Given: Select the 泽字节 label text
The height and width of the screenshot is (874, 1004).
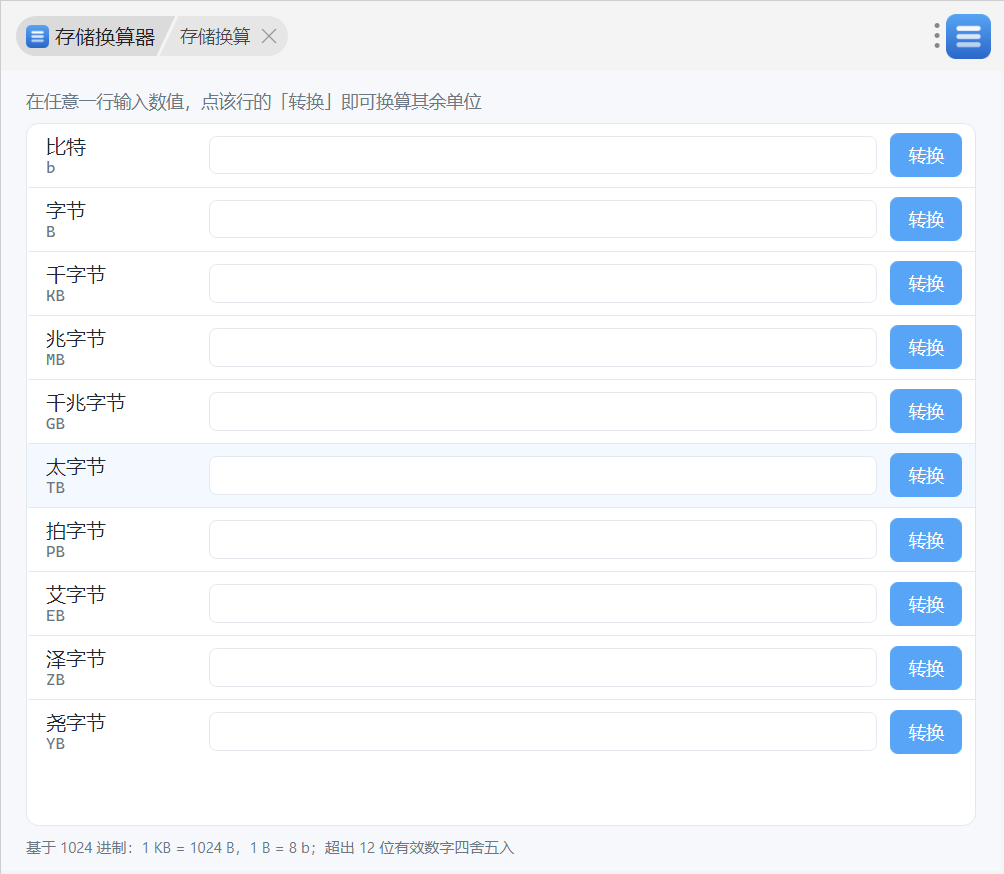Looking at the screenshot, I should (76, 659).
